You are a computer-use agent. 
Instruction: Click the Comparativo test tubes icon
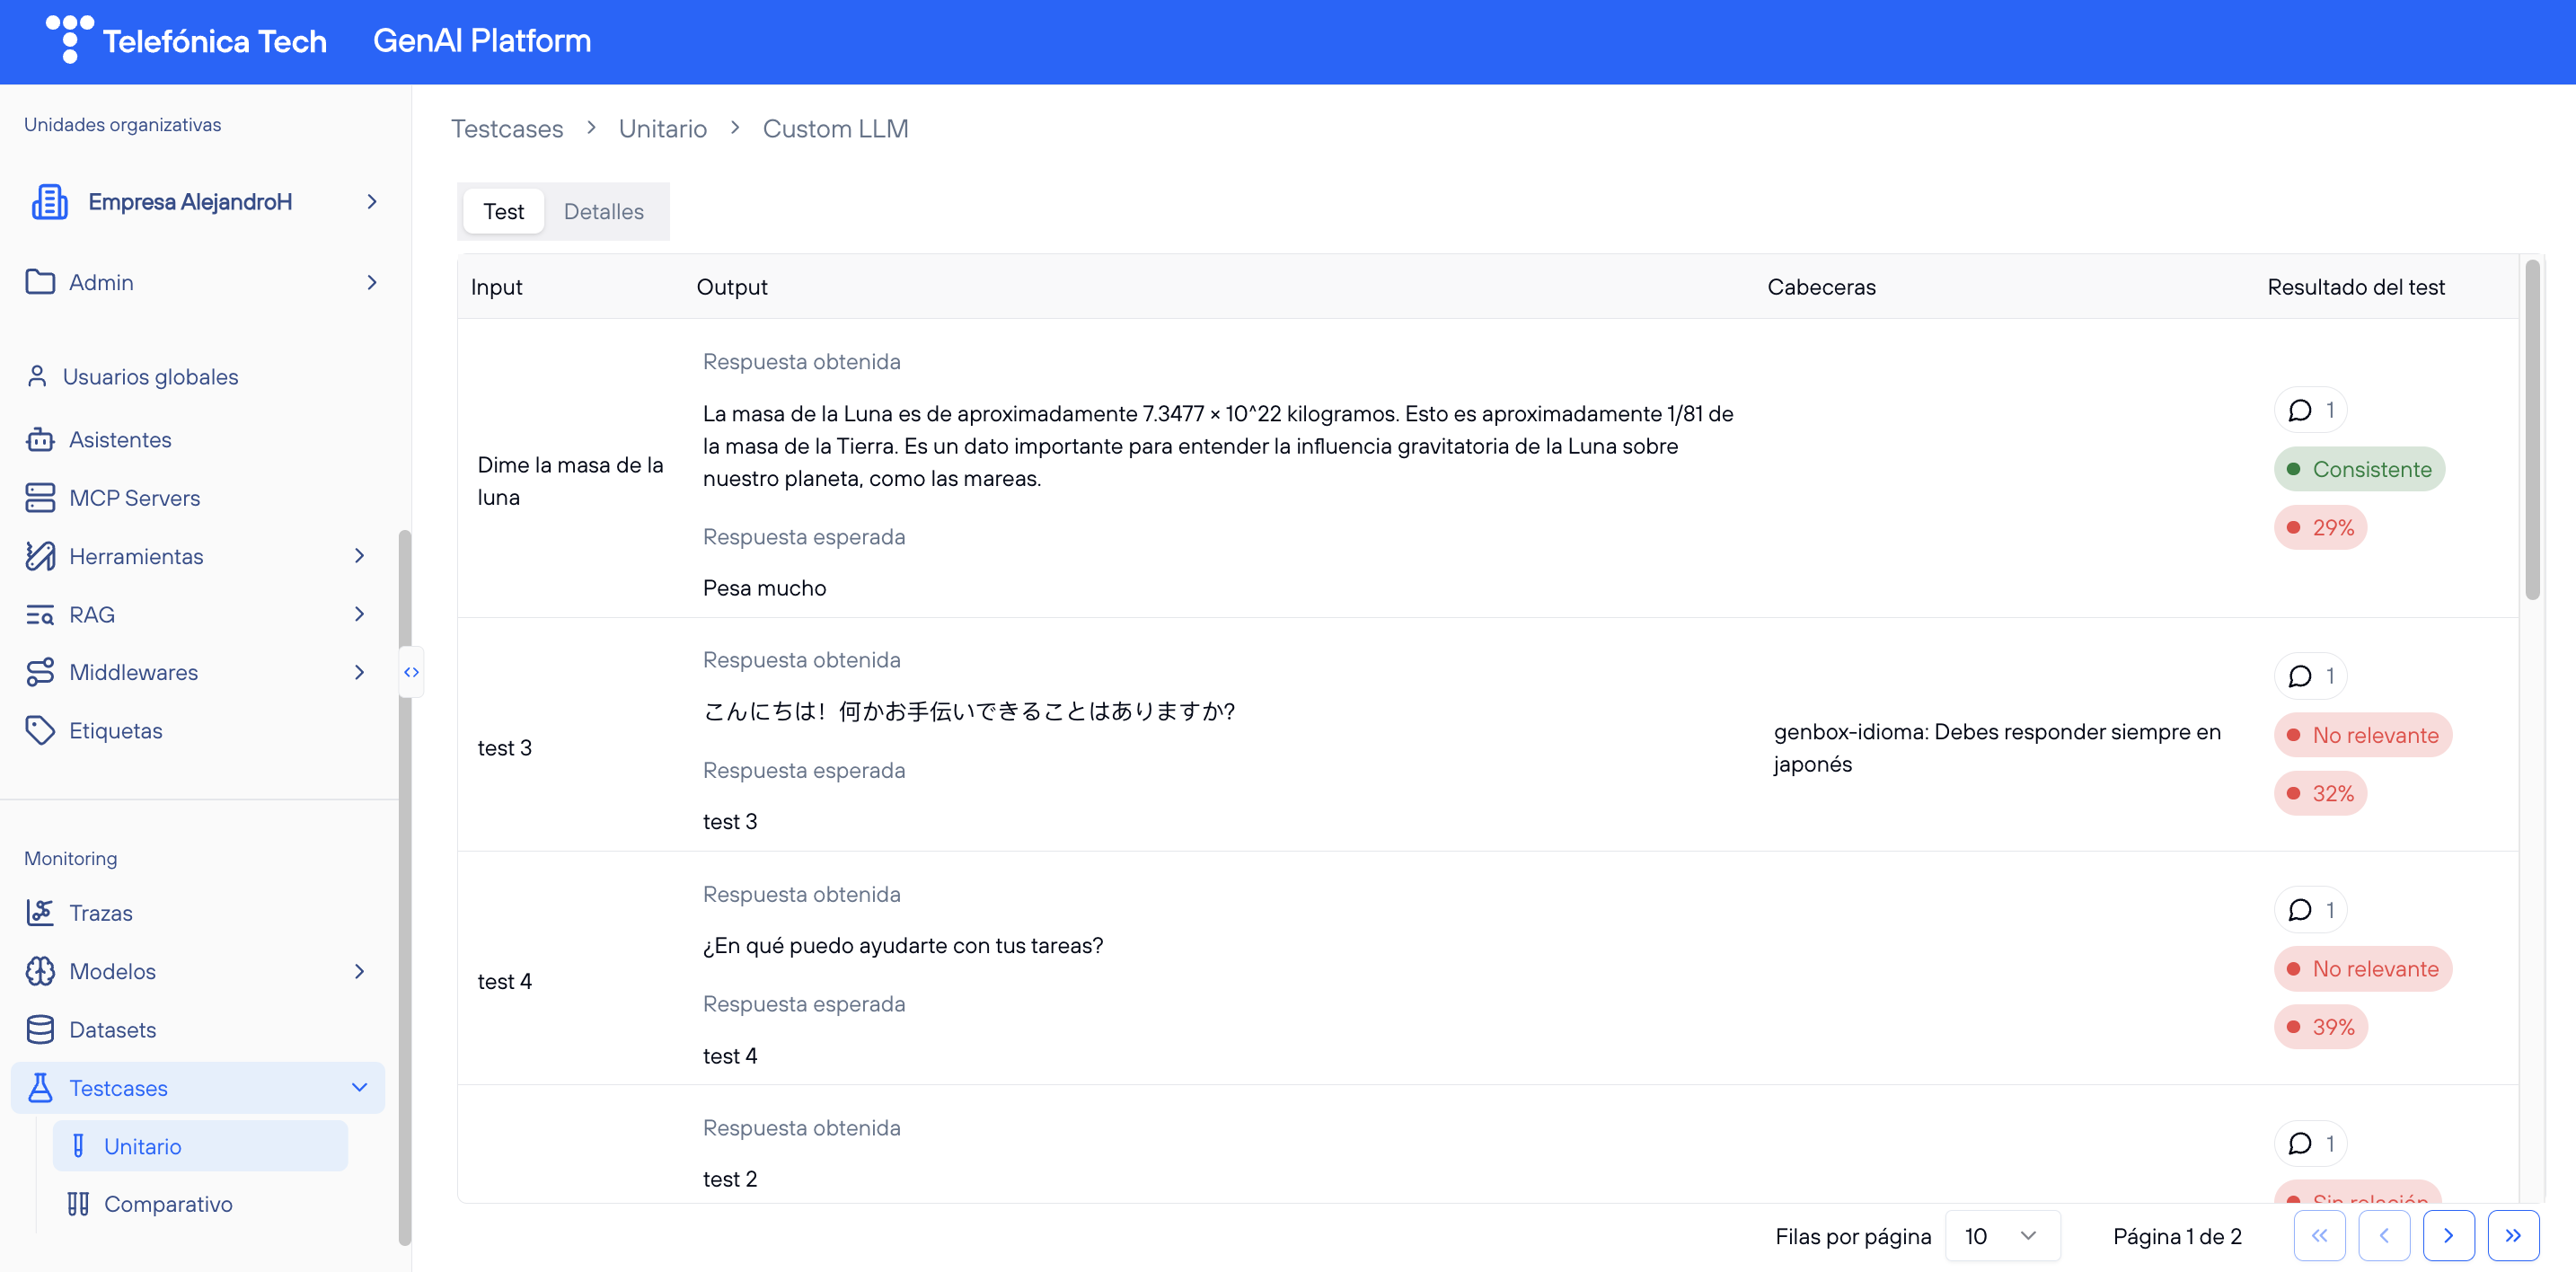click(x=78, y=1204)
